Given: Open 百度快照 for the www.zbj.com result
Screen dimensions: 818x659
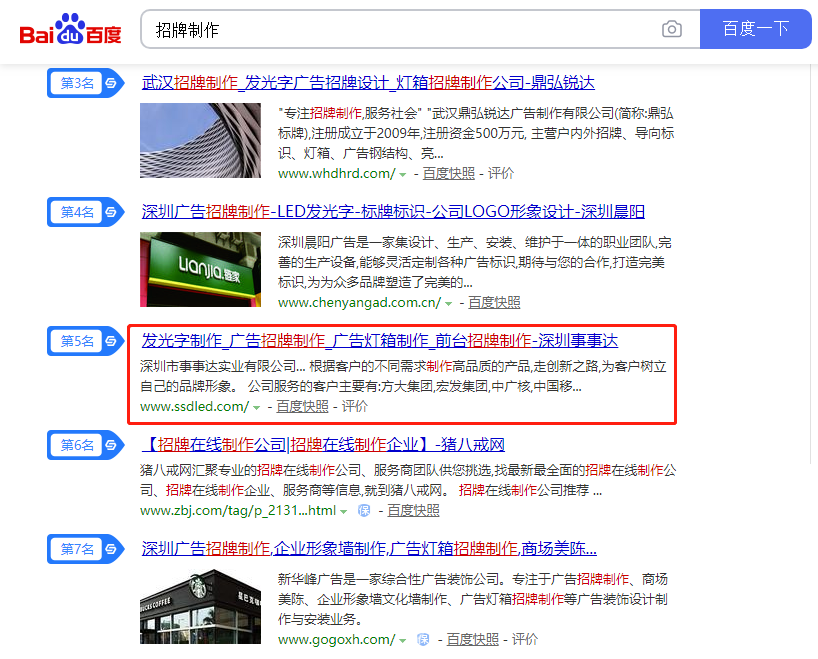Looking at the screenshot, I should (x=413, y=510).
